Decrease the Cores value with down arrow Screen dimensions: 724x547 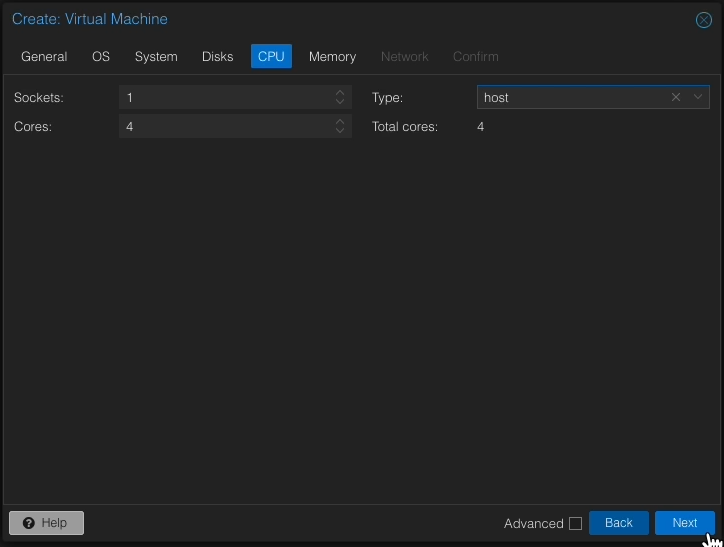click(x=340, y=131)
